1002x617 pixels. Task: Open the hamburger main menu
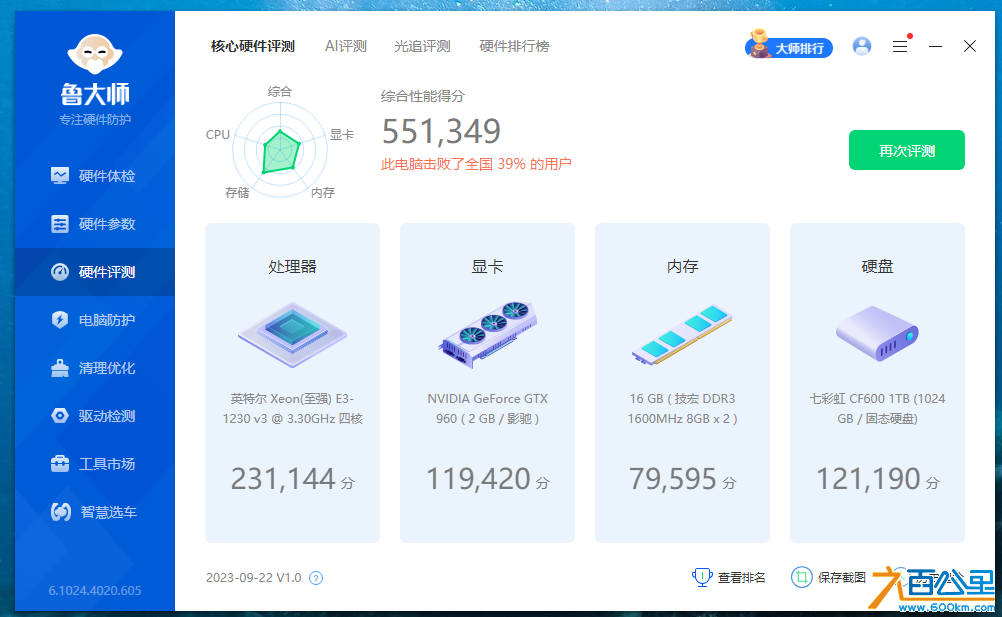[x=900, y=47]
